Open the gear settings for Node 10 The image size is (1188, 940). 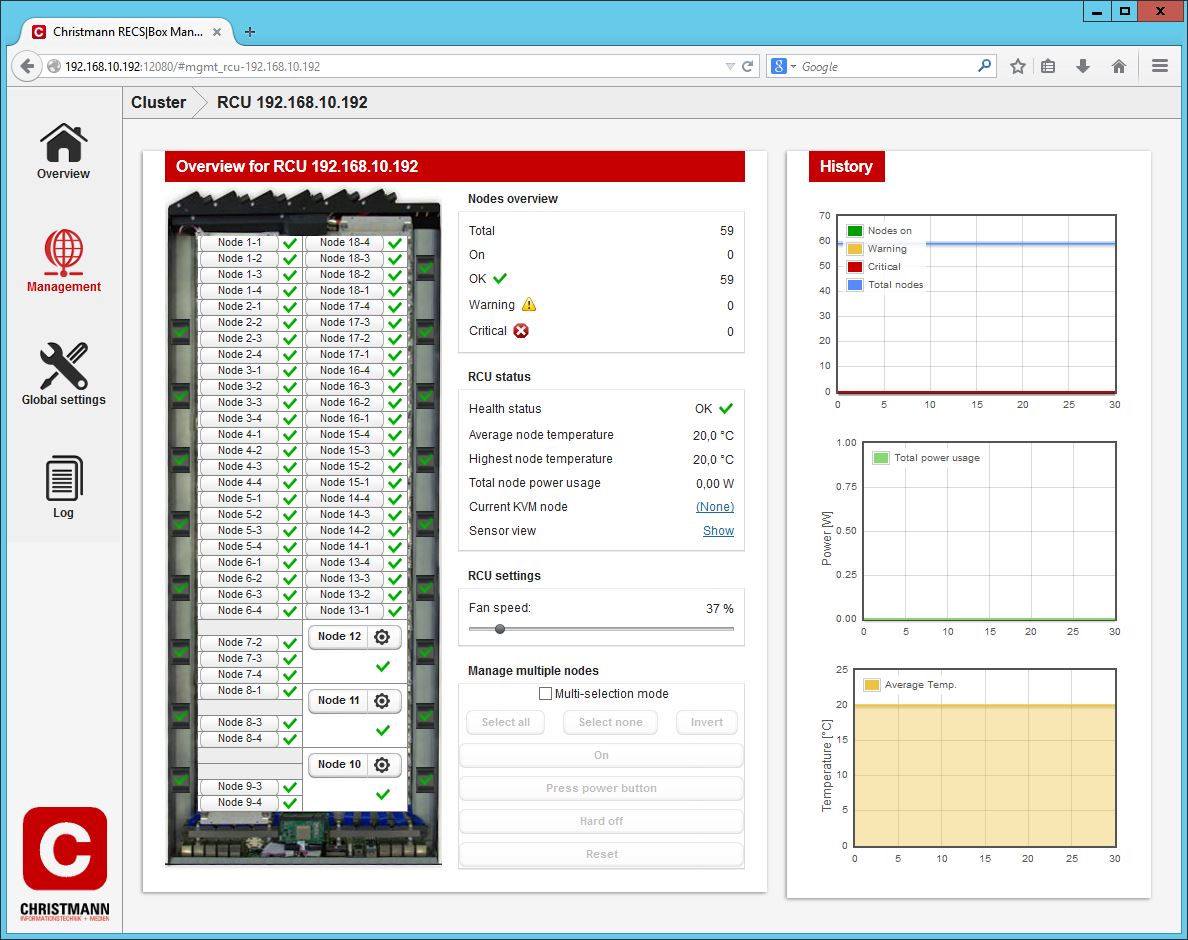tap(382, 765)
